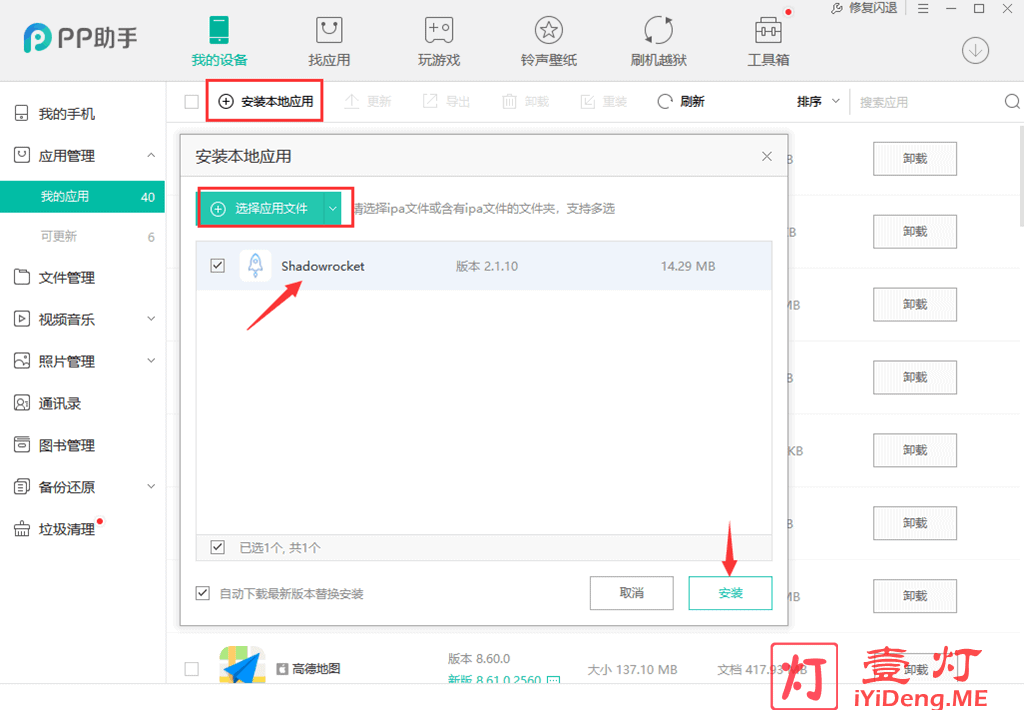The width and height of the screenshot is (1024, 710).
Task: Click the PP助手 logo
Action: click(x=80, y=38)
